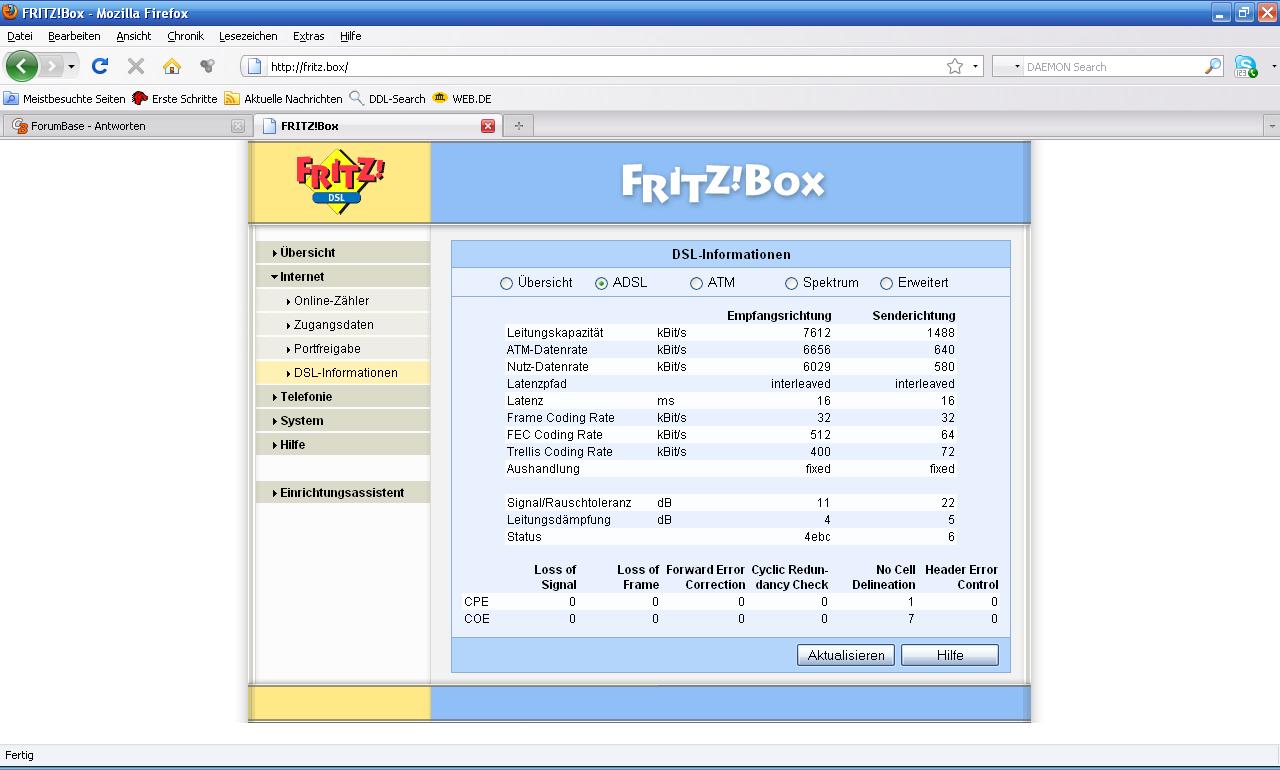1280x770 pixels.
Task: Open the Einrichtungsassistent sidebar item
Action: point(343,493)
